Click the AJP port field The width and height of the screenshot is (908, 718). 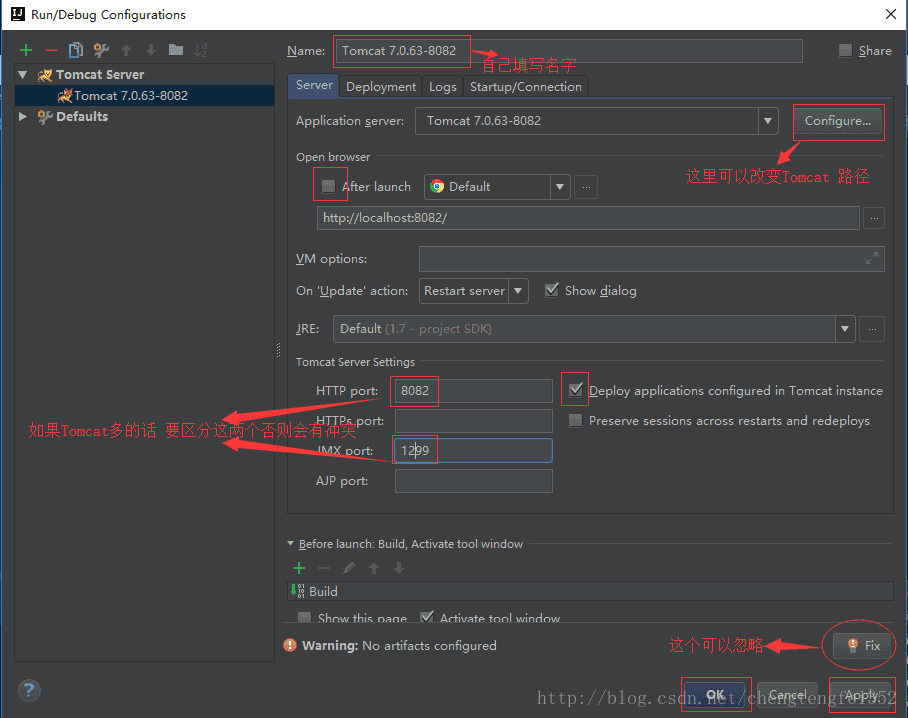tap(473, 481)
